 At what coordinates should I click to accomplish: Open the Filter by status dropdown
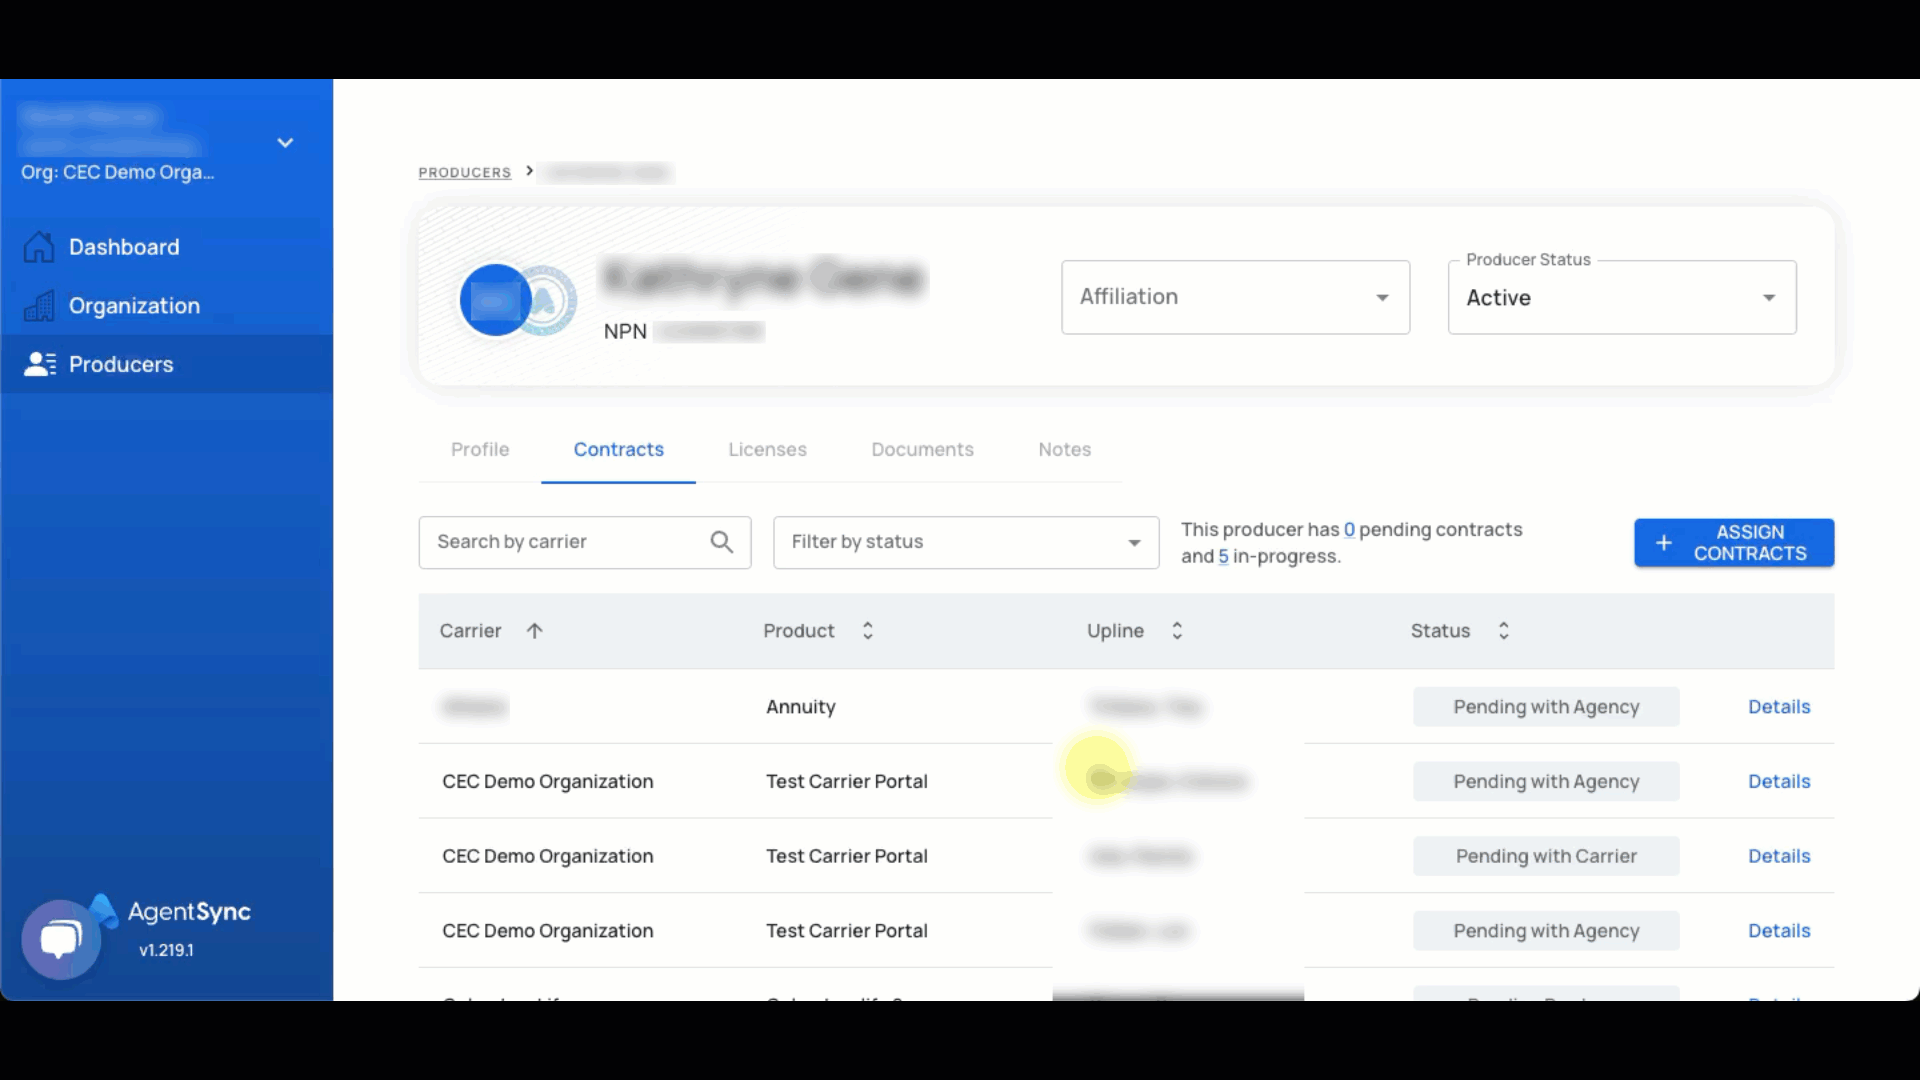coord(965,542)
